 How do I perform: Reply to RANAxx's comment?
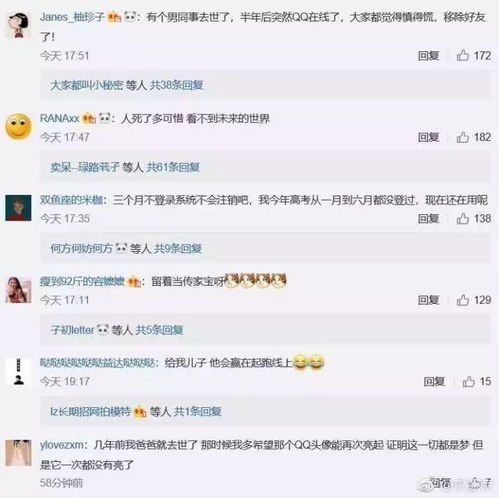point(428,137)
